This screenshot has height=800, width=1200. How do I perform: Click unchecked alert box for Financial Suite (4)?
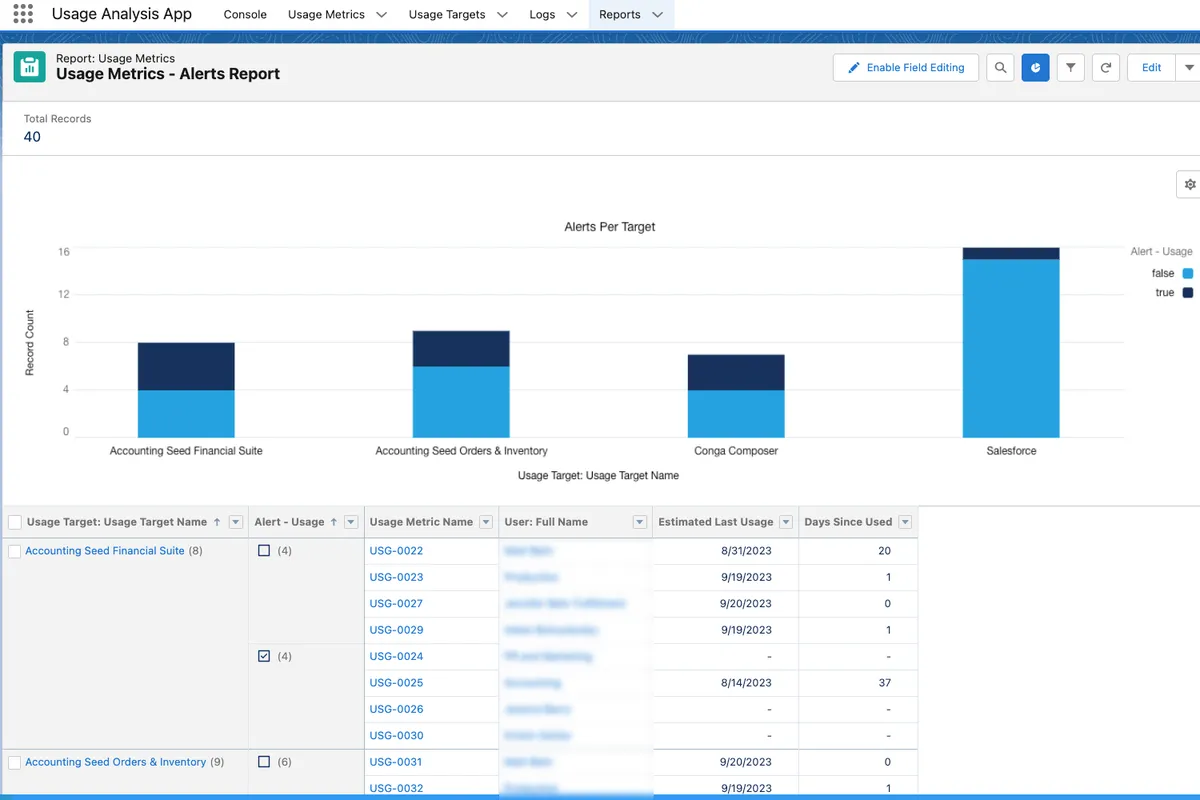tap(264, 550)
